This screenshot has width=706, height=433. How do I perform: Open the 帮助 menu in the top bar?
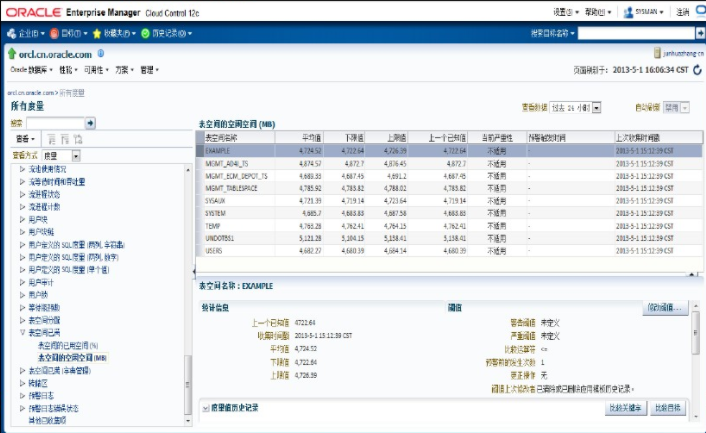pos(597,12)
